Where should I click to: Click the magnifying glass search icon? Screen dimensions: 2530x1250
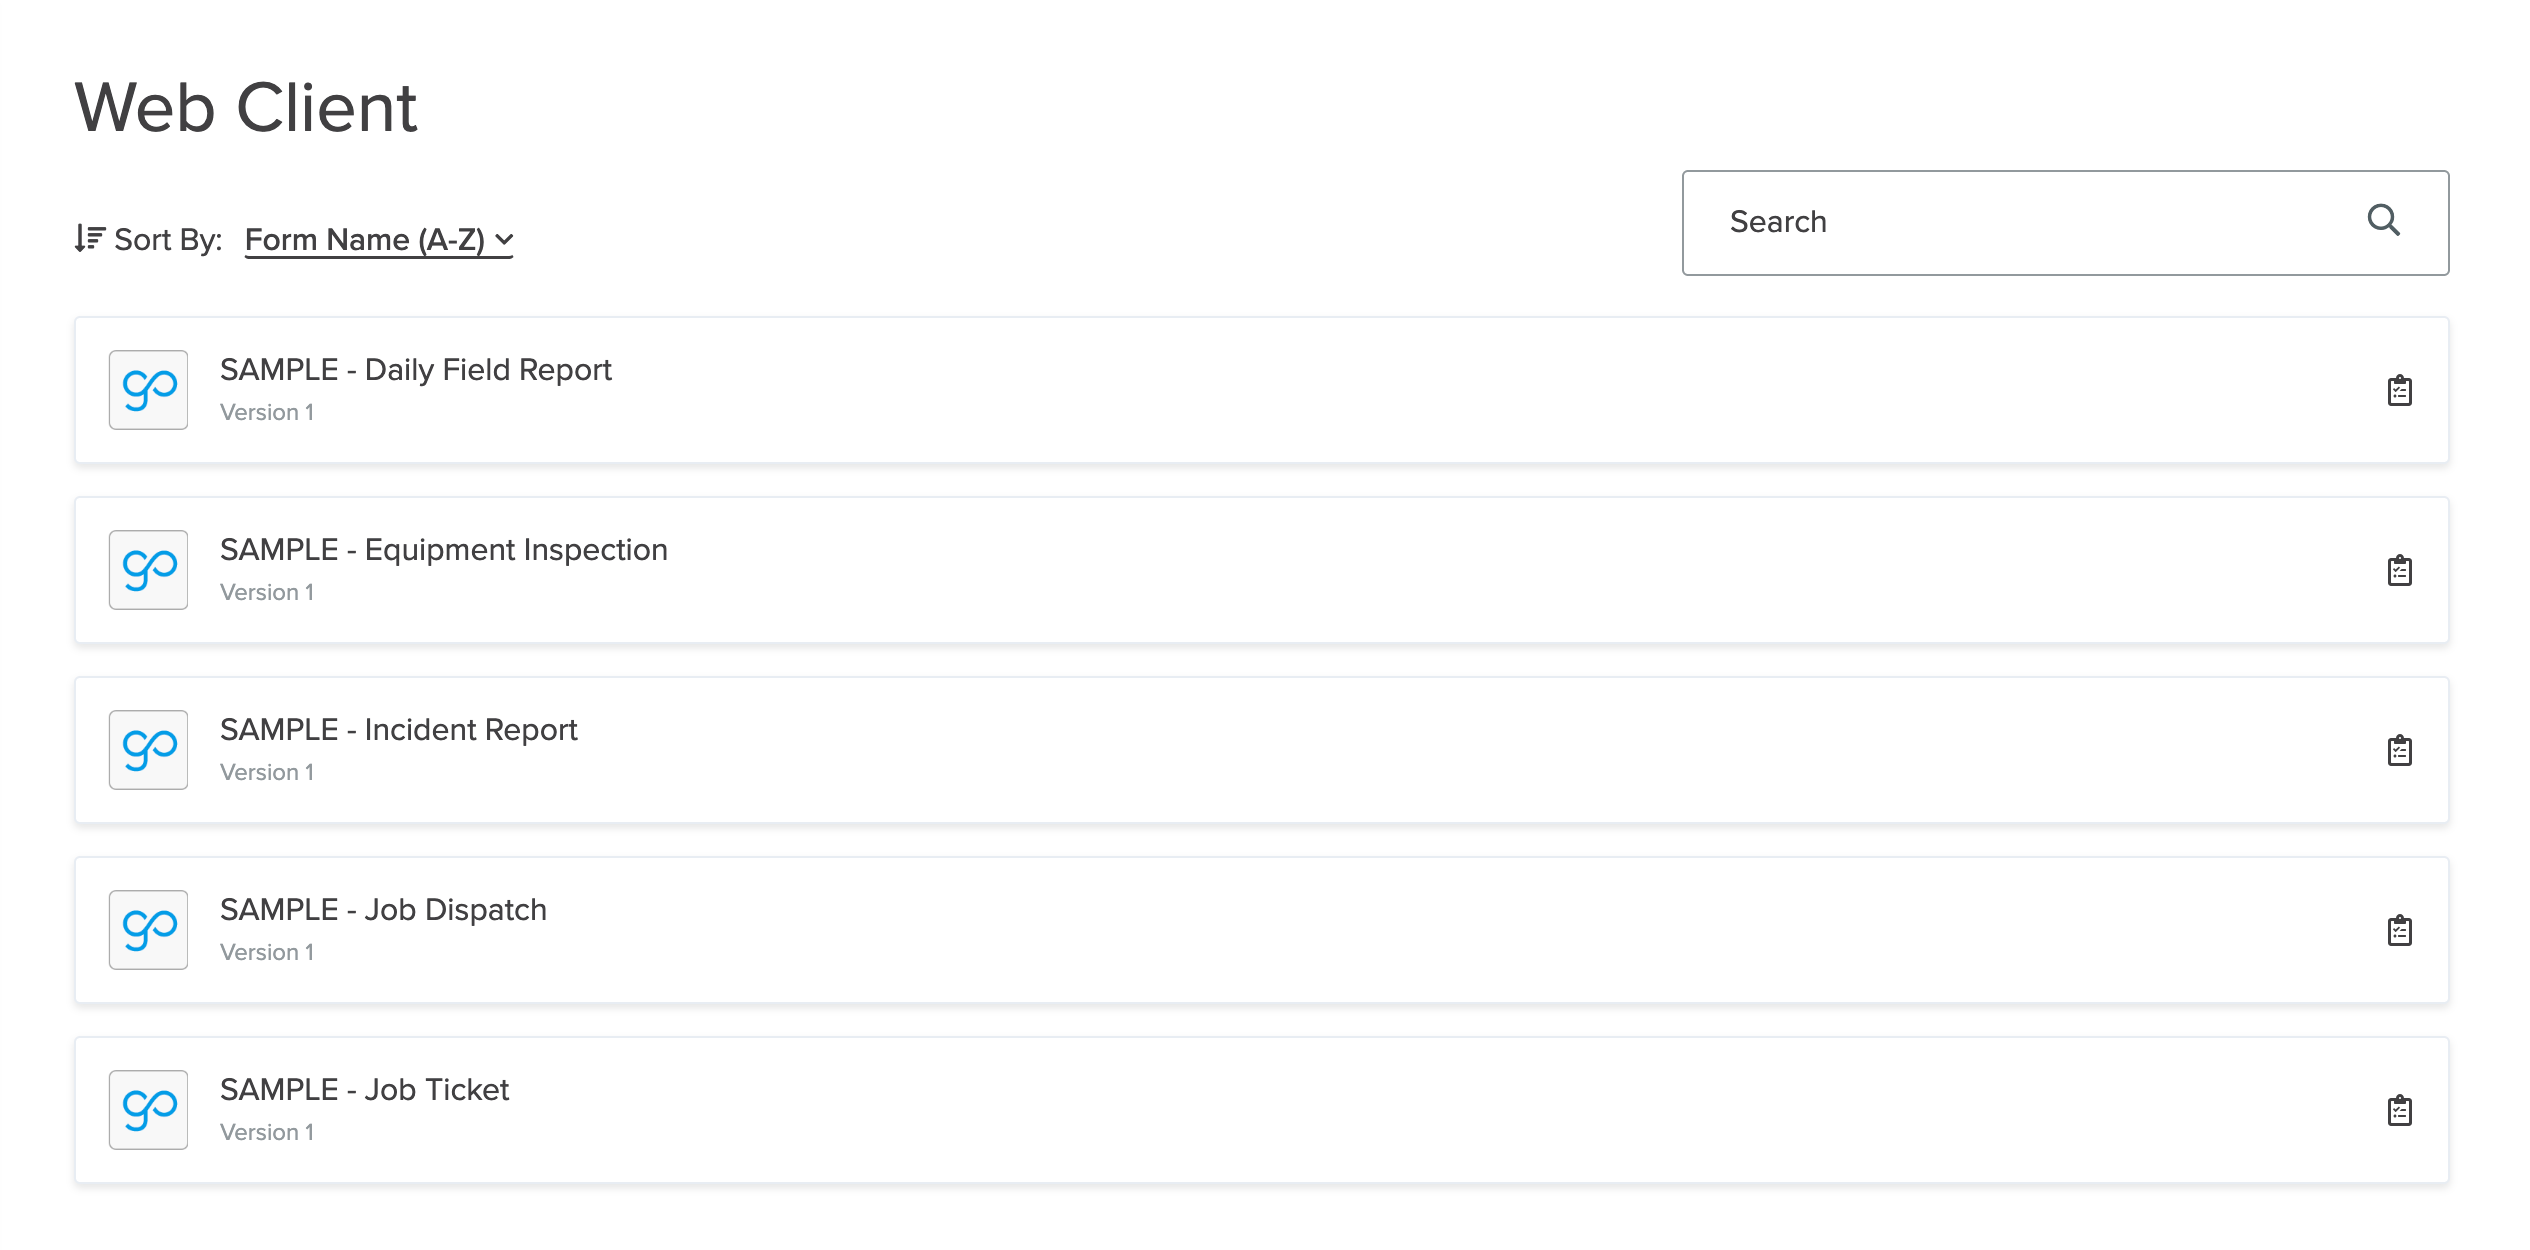(2386, 221)
